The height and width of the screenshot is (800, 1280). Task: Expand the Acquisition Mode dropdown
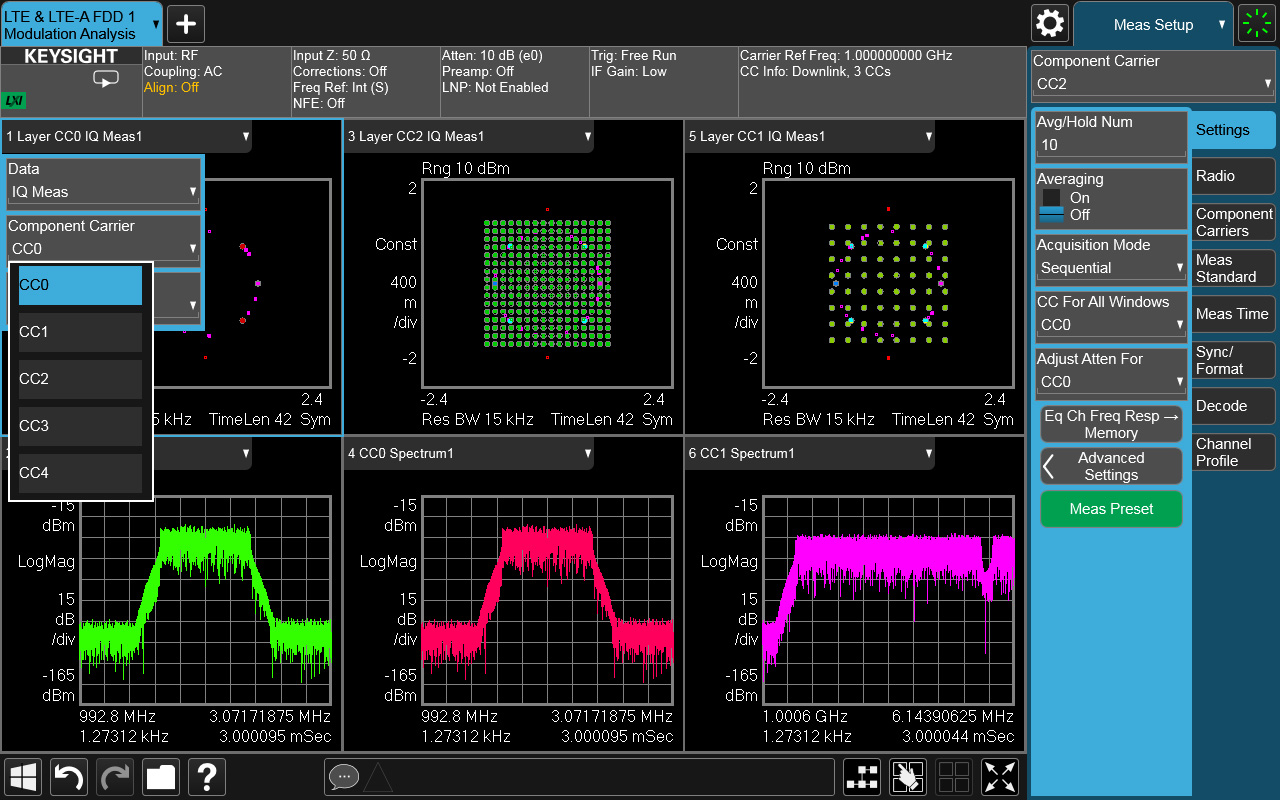(x=1111, y=268)
